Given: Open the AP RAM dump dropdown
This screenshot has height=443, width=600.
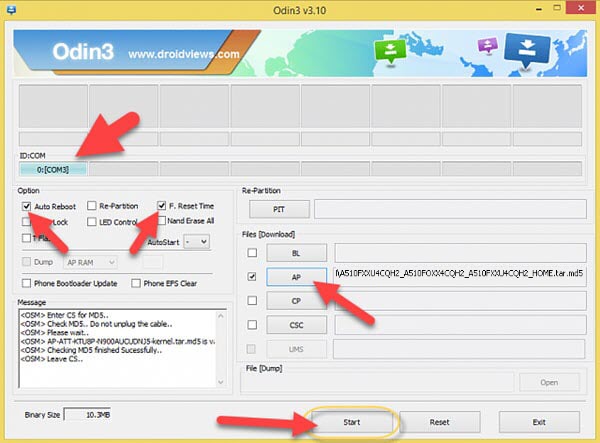Looking at the screenshot, I should point(91,262).
